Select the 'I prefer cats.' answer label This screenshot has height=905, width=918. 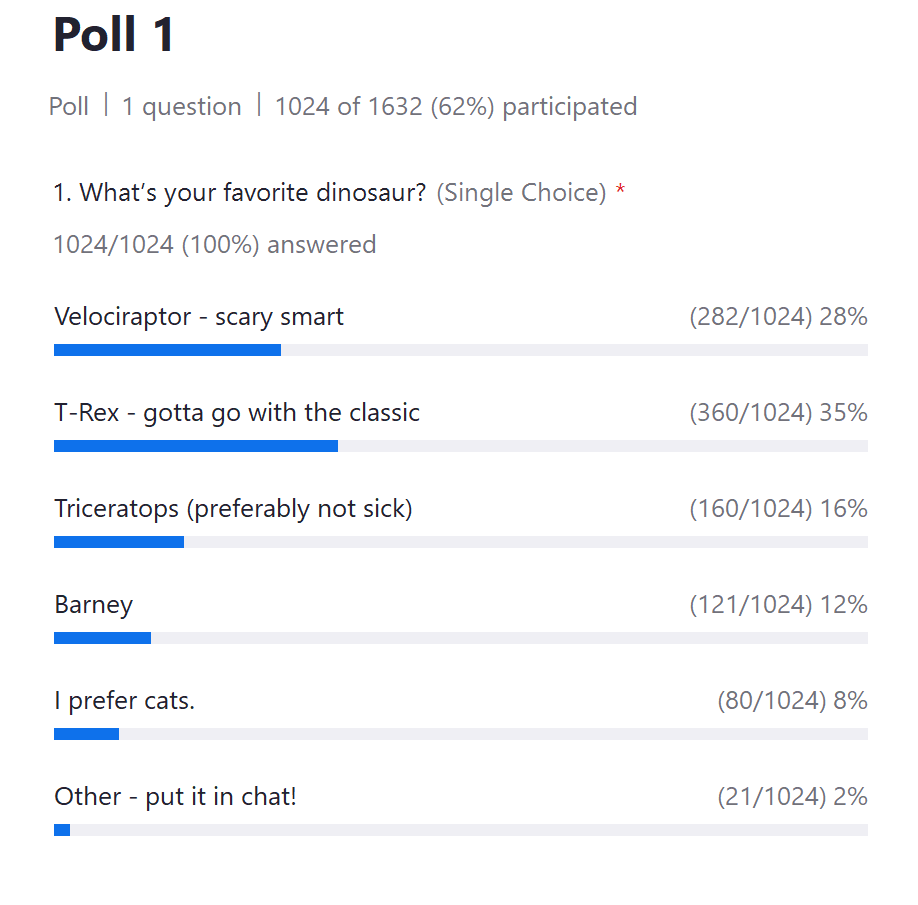(x=124, y=701)
